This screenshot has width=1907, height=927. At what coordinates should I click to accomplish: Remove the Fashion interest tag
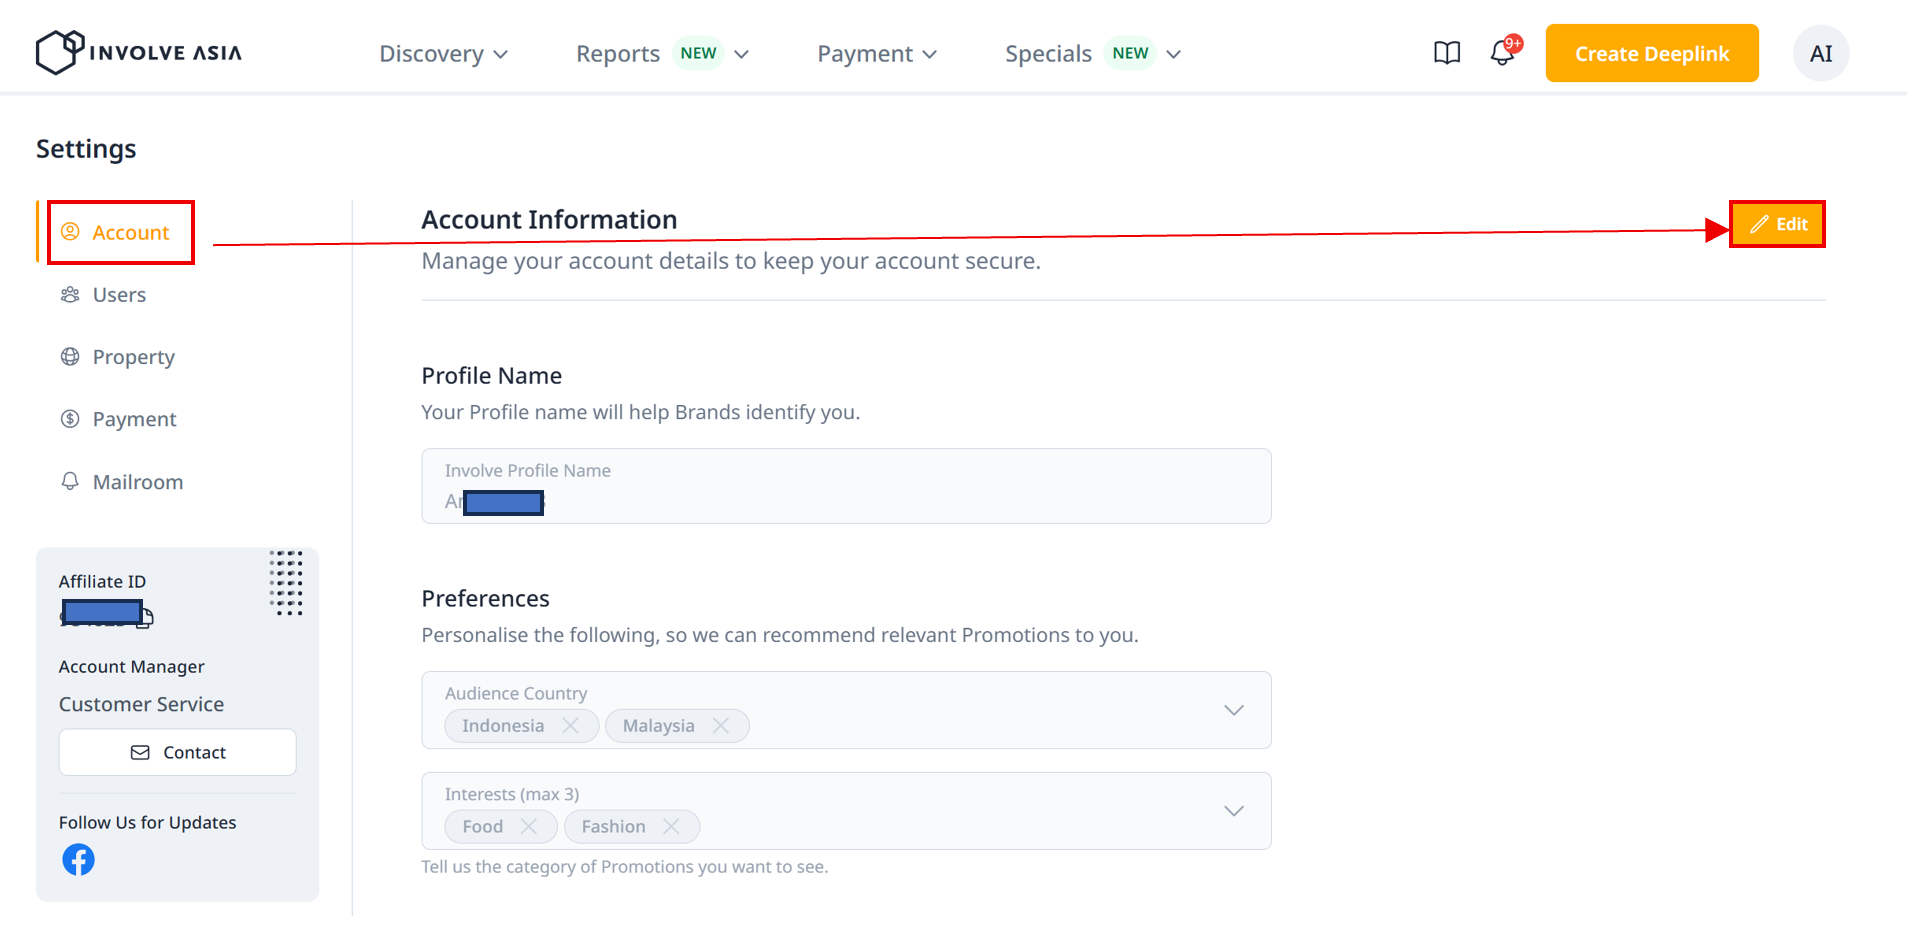click(x=671, y=827)
